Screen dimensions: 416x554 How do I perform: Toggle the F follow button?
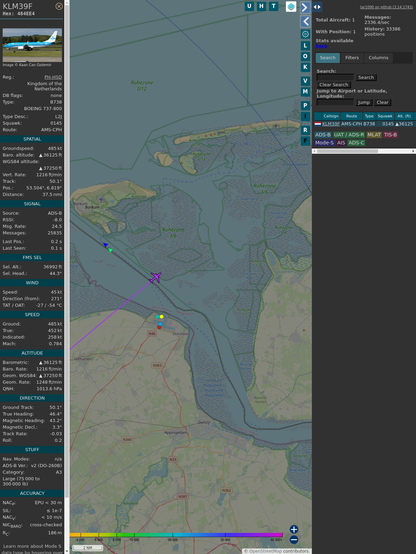coord(305,141)
